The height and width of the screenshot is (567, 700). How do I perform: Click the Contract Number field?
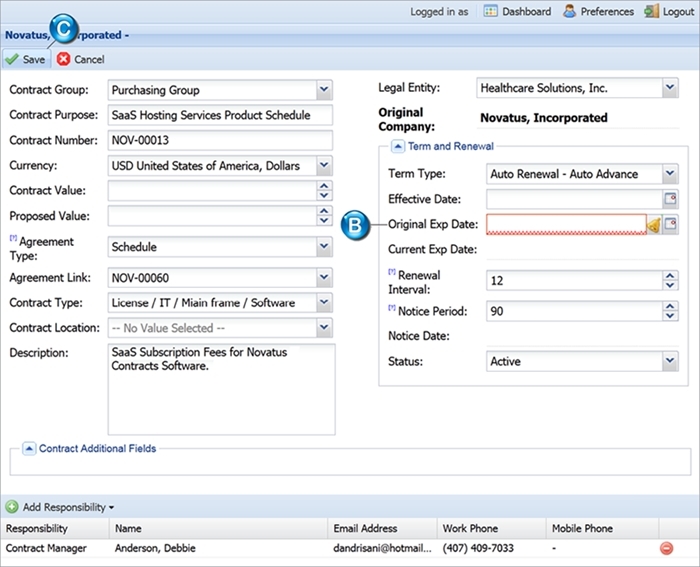[220, 140]
